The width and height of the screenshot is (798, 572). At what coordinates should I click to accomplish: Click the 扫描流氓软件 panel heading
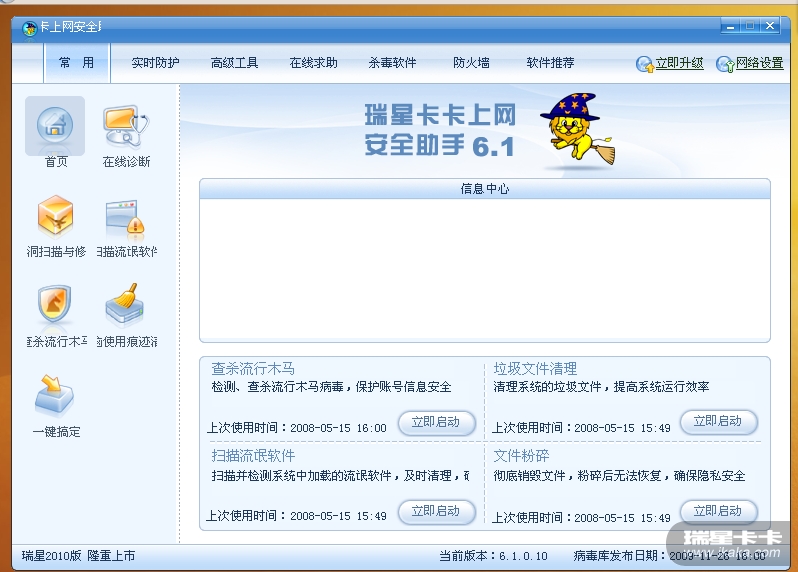(x=253, y=455)
